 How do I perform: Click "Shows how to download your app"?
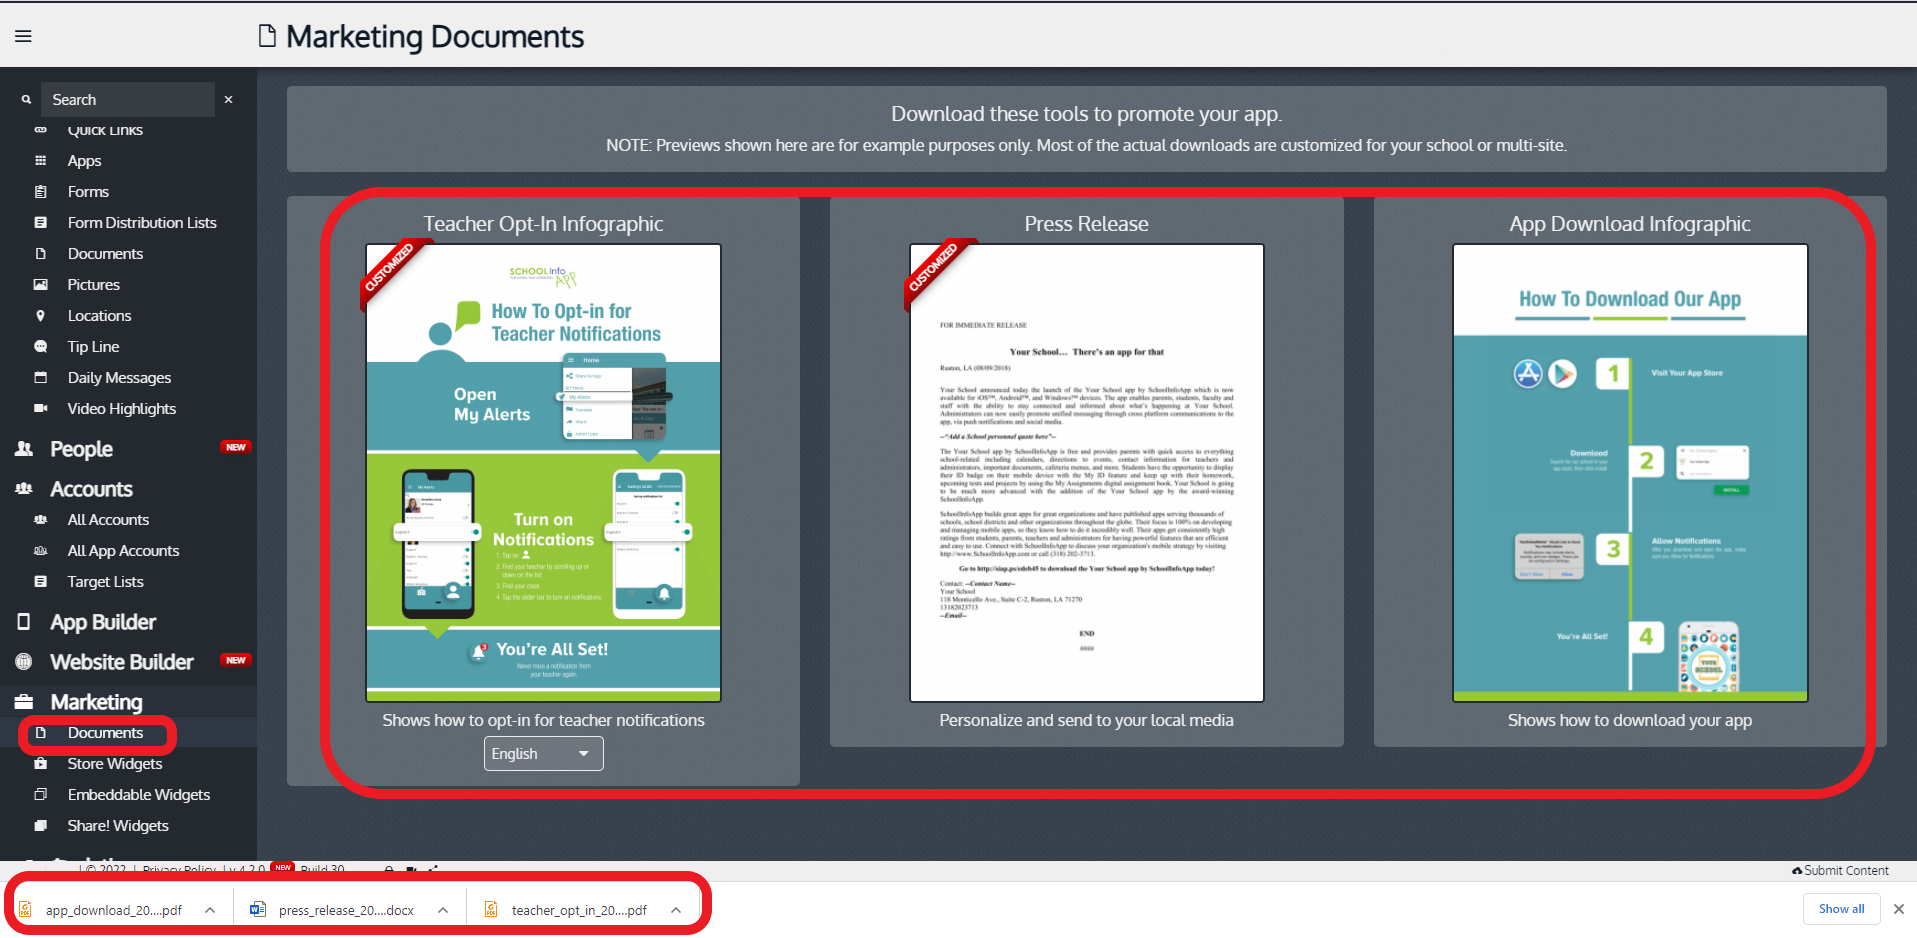pyautogui.click(x=1630, y=720)
